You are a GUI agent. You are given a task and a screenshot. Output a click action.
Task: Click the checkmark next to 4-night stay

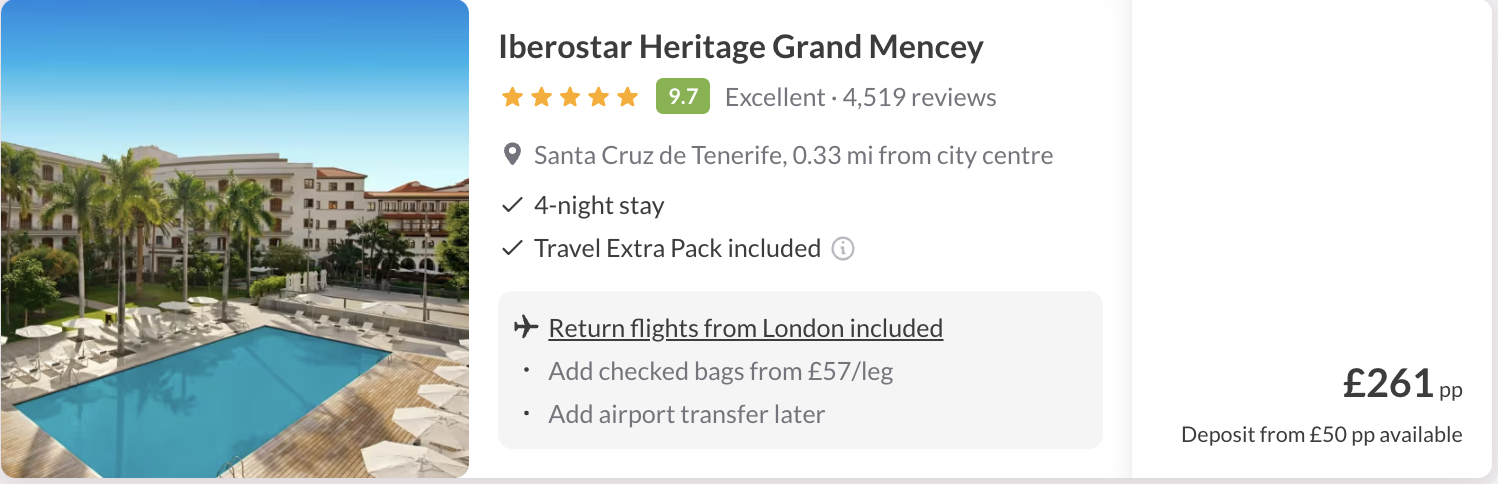click(512, 206)
